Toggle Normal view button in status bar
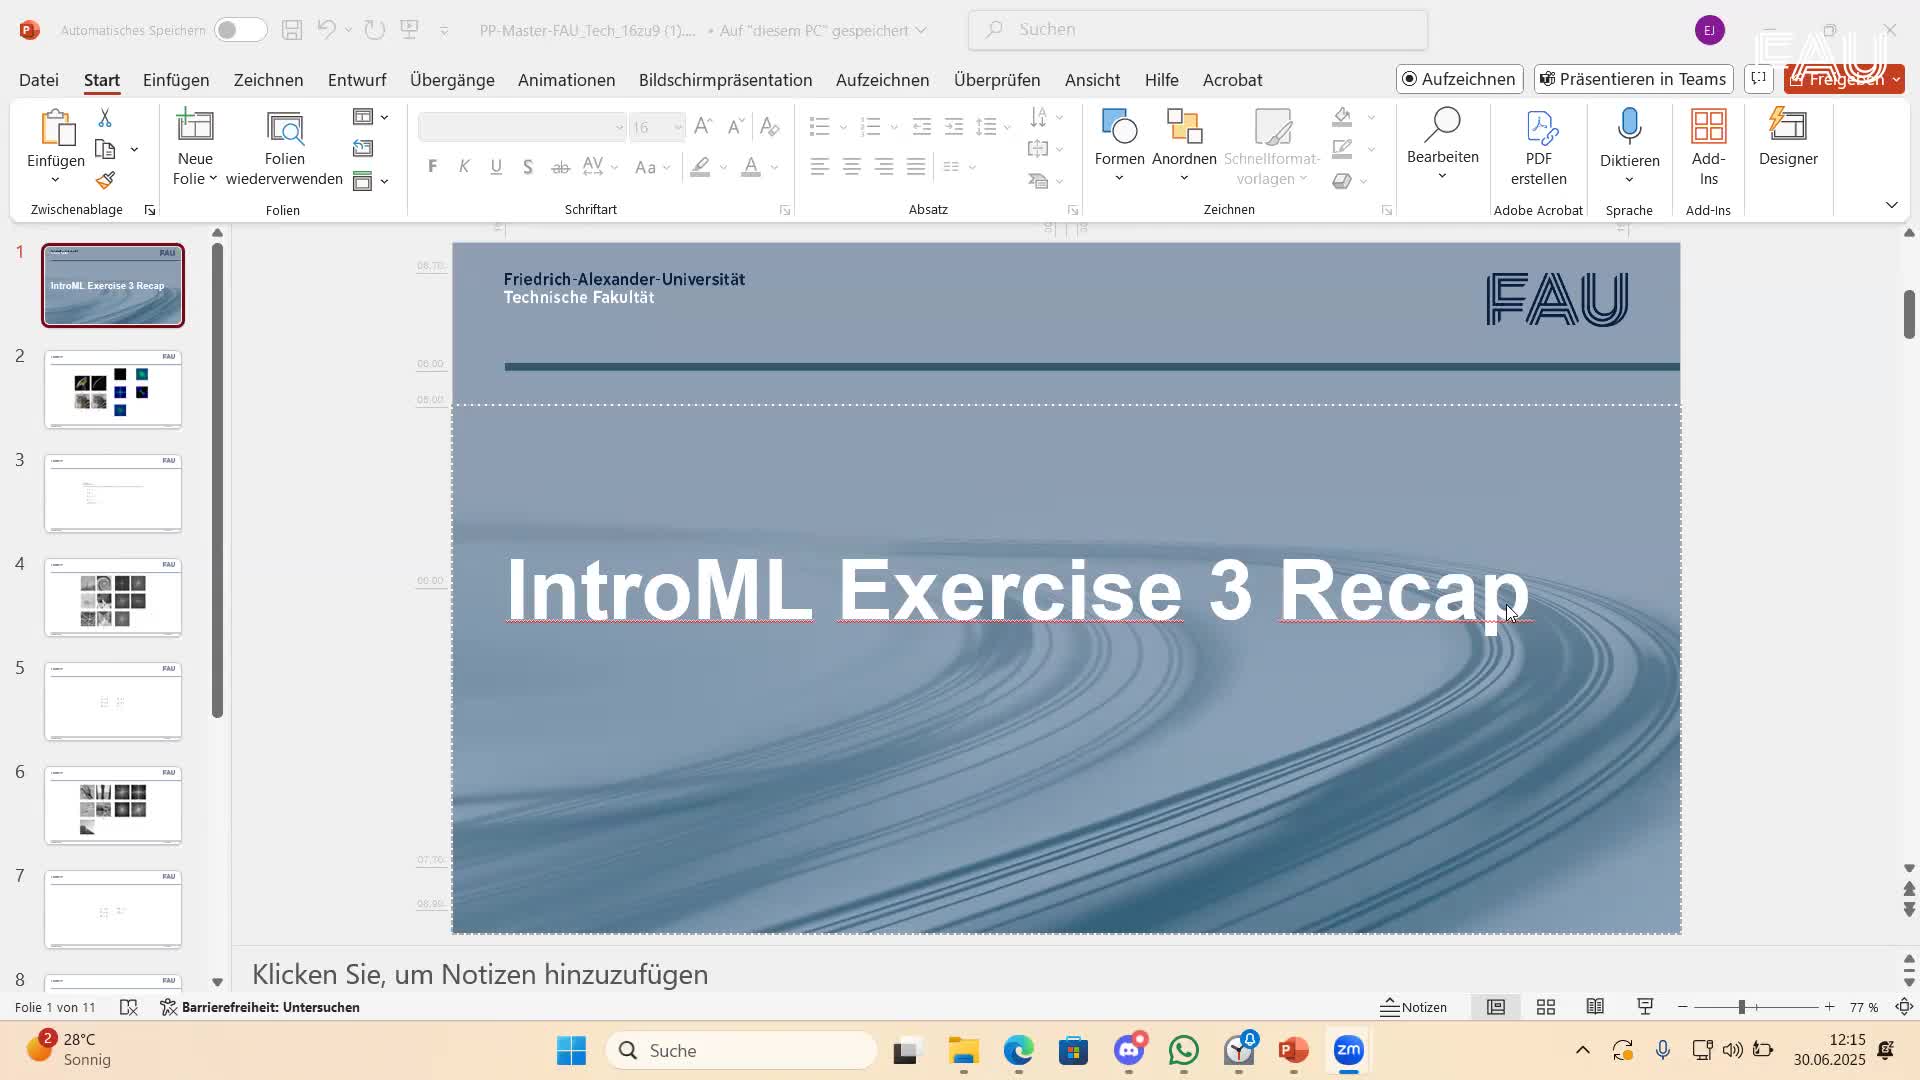1920x1080 pixels. (x=1496, y=1007)
